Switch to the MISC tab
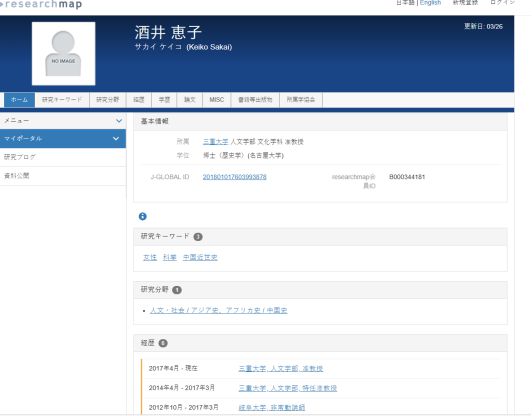The width and height of the screenshot is (532, 416). (x=216, y=100)
